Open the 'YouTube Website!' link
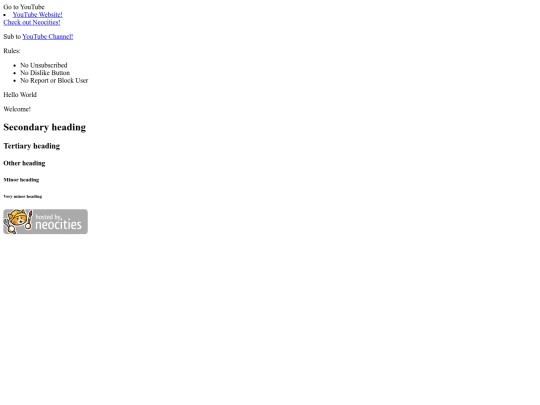 (x=38, y=14)
